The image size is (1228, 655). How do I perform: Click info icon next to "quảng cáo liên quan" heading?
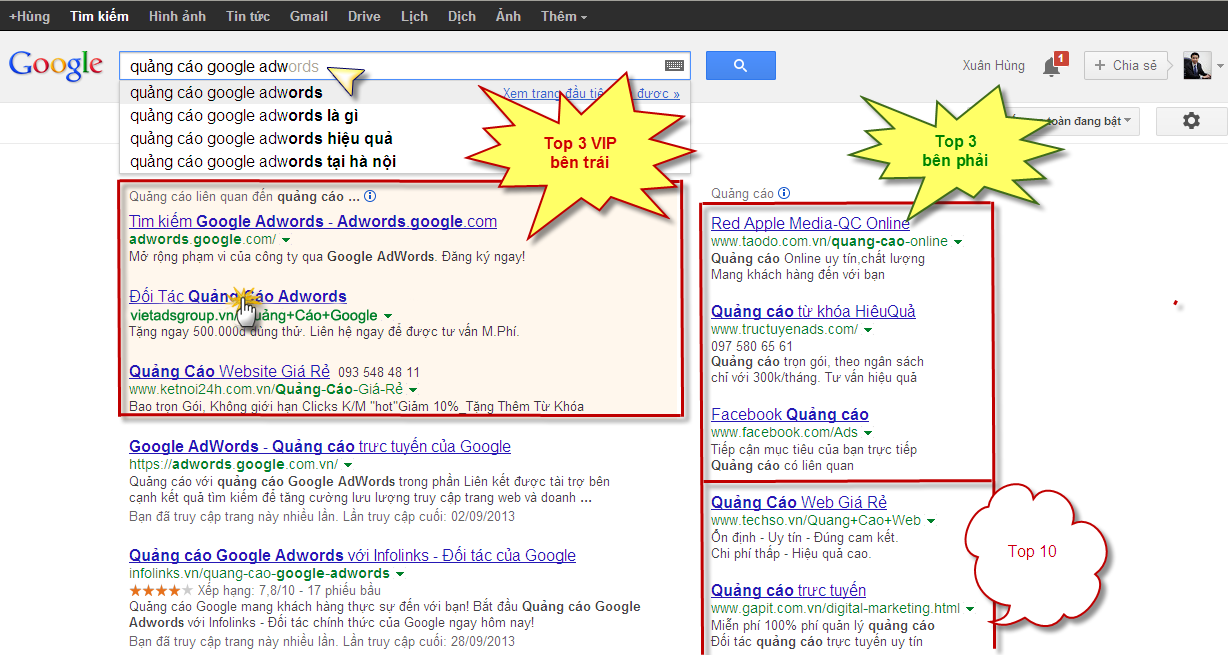[x=370, y=196]
